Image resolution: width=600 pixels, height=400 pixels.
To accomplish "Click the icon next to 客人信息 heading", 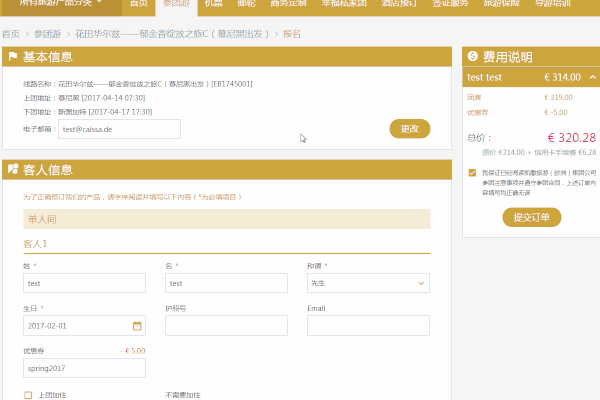I will pyautogui.click(x=12, y=170).
